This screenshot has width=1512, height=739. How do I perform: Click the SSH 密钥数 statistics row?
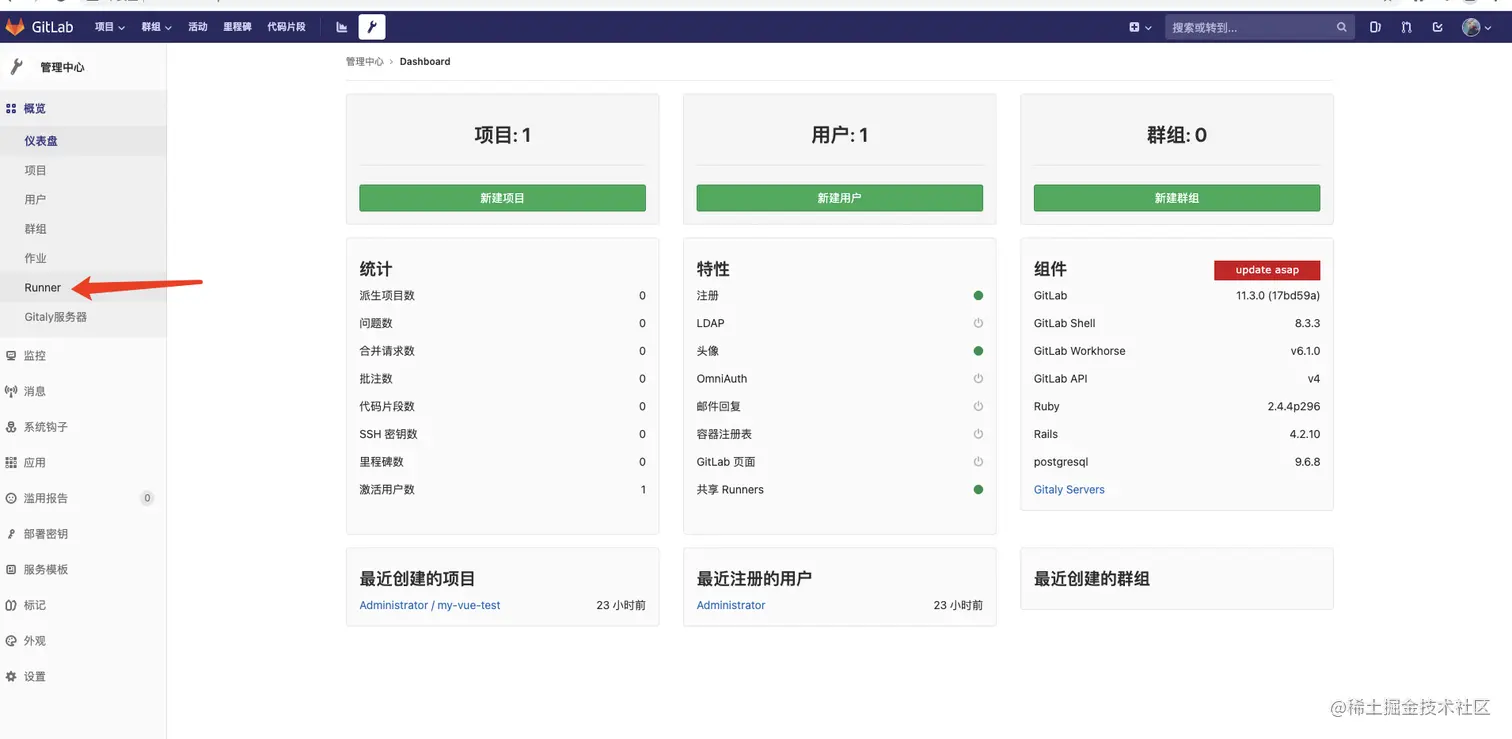tap(502, 434)
